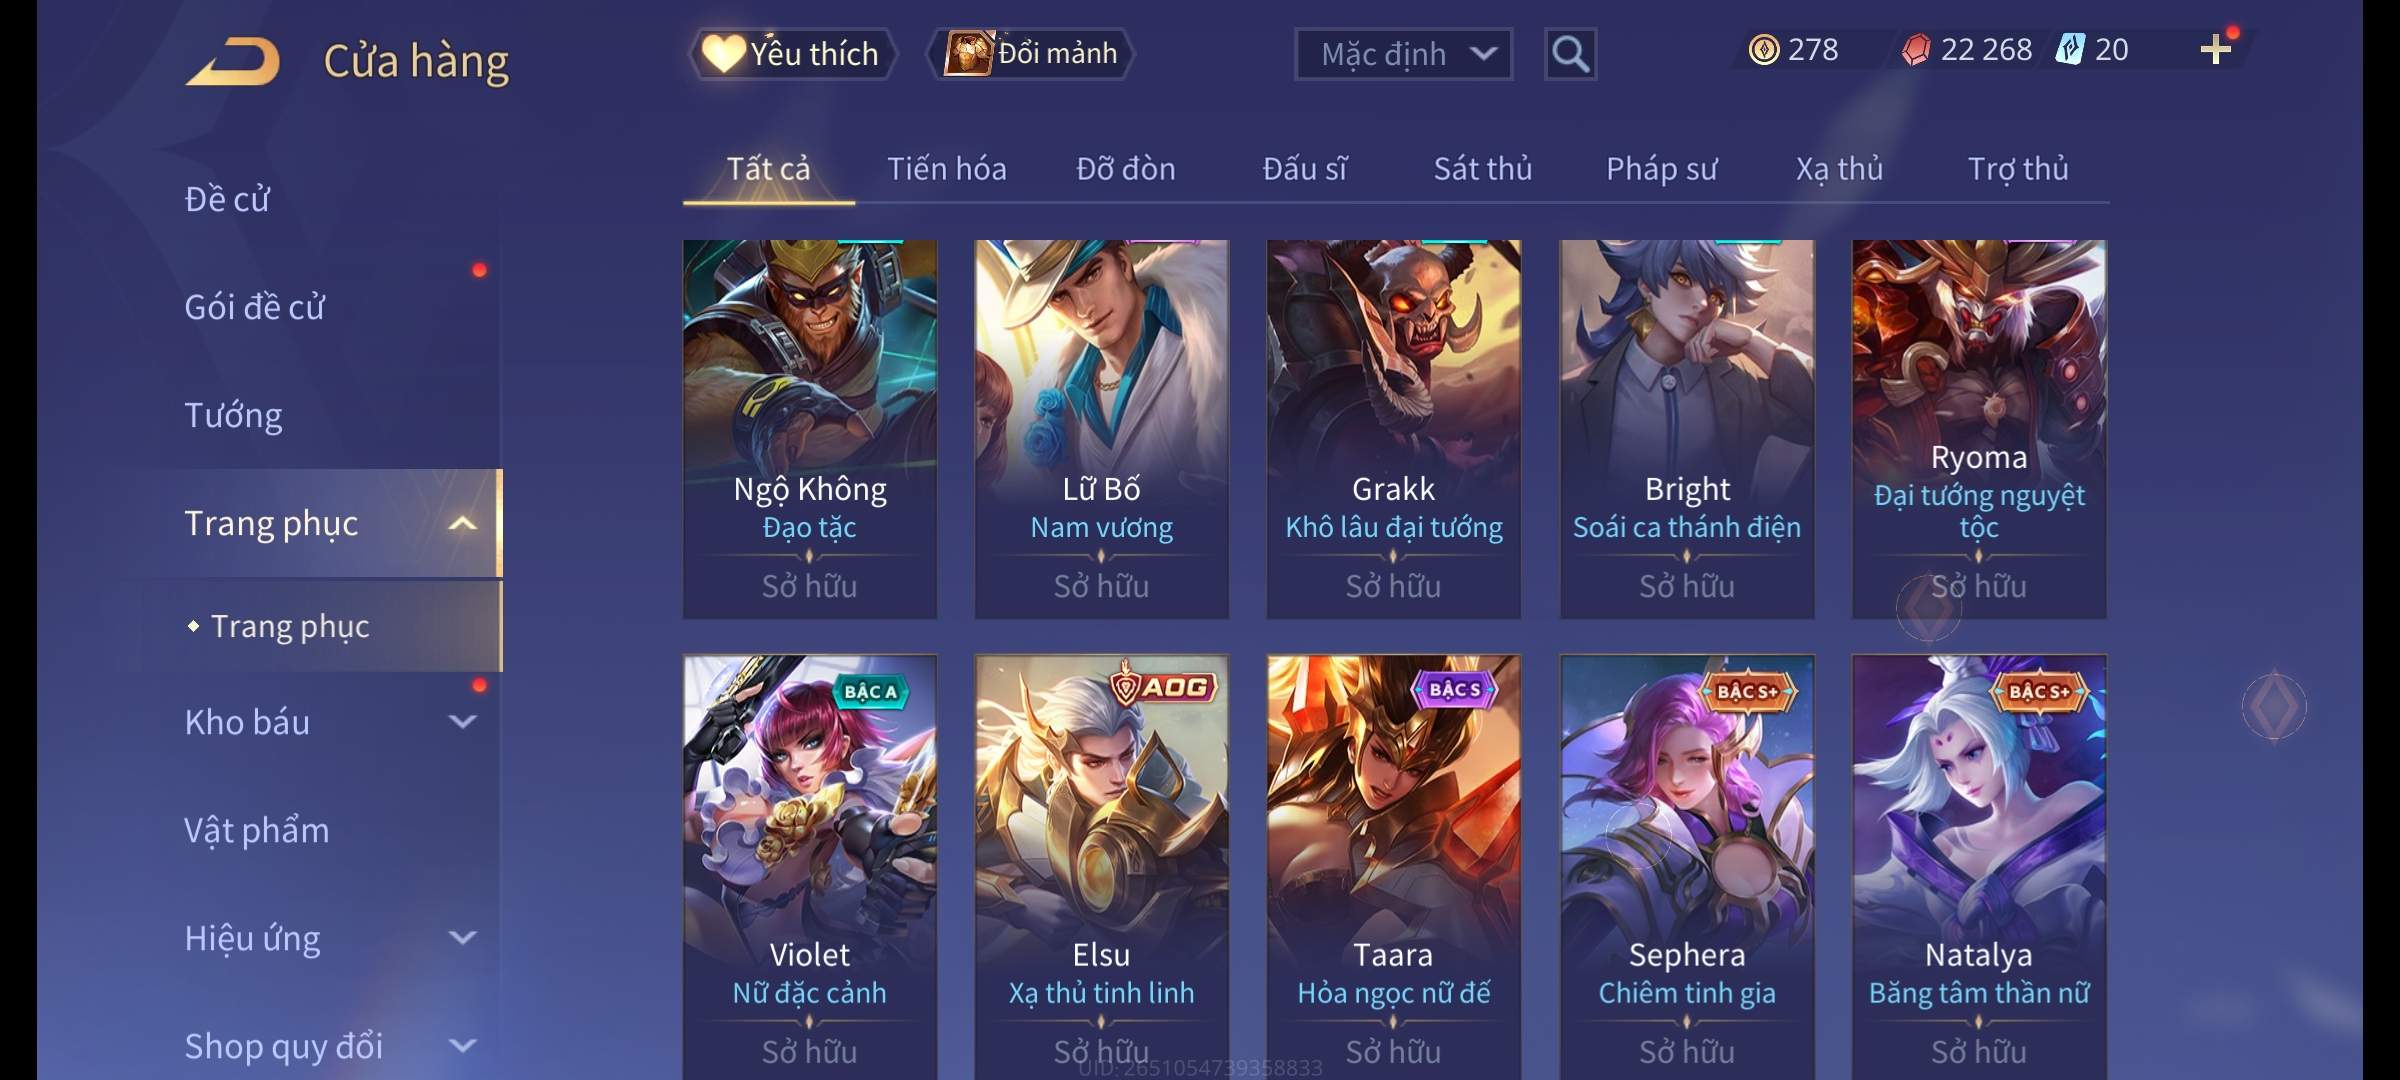The width and height of the screenshot is (2400, 1080).
Task: Switch to the Pháp sư tab
Action: point(1661,169)
